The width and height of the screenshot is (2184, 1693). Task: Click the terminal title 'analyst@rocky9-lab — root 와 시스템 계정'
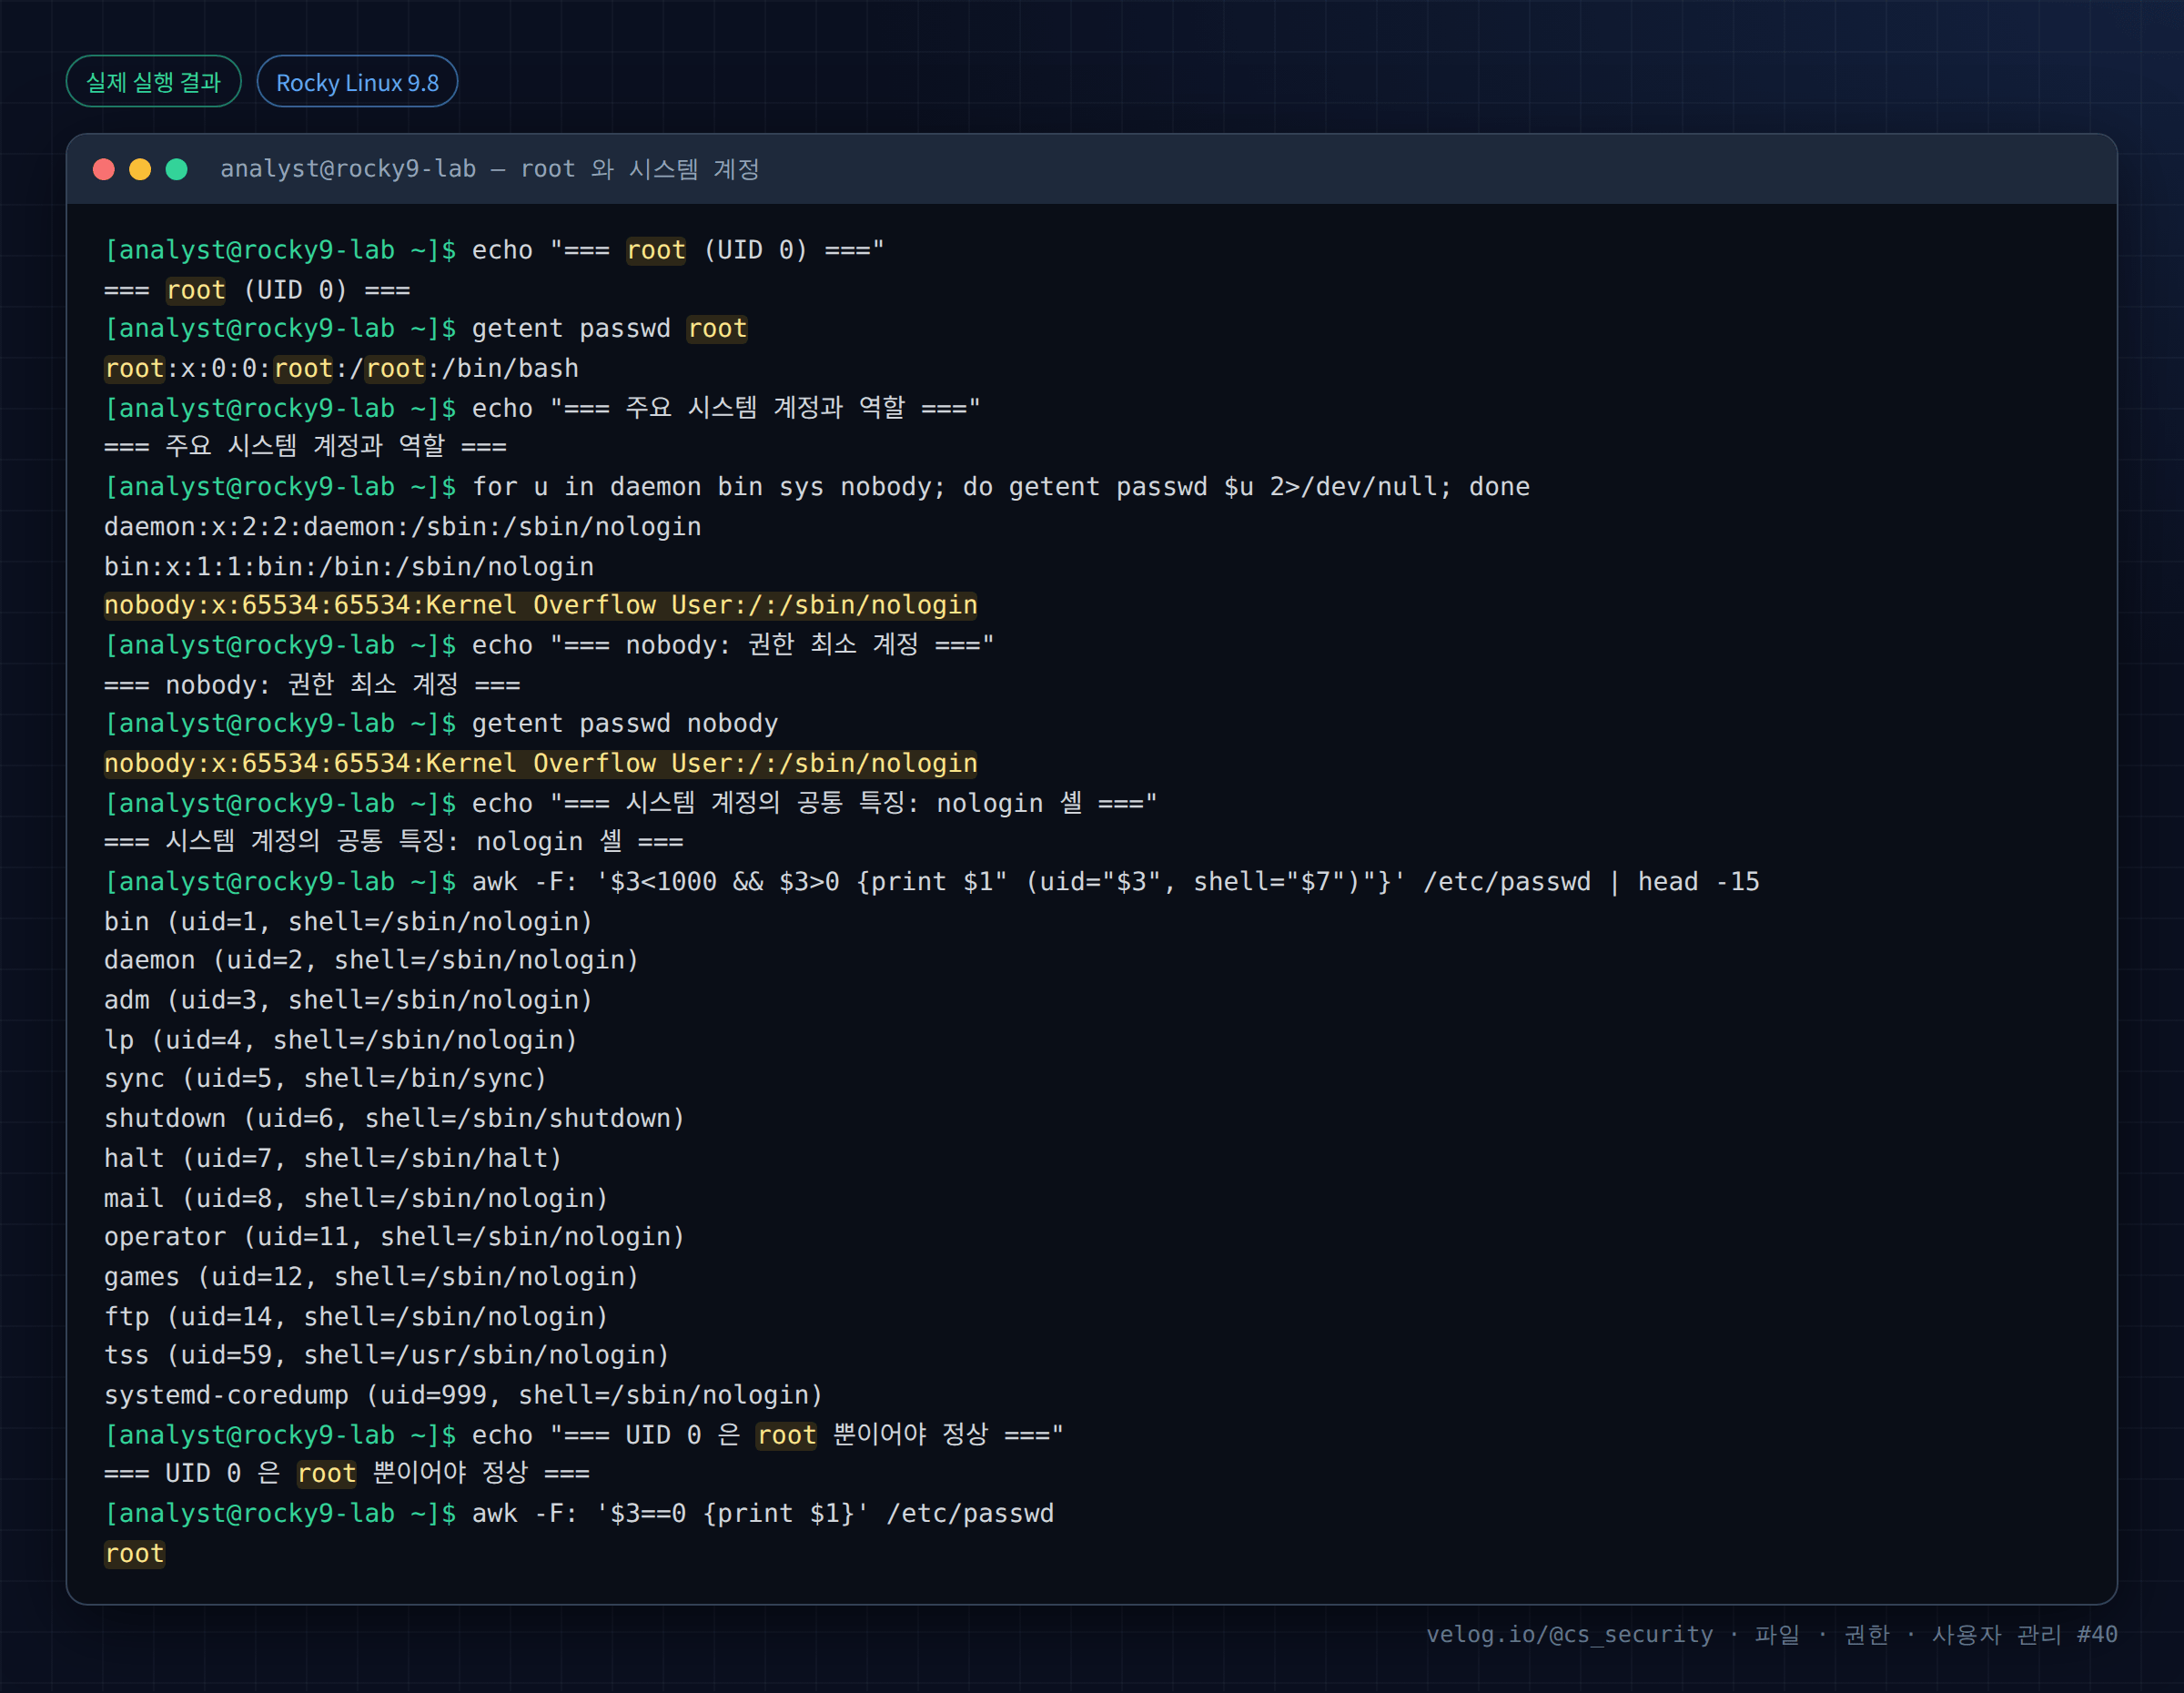[x=490, y=169]
